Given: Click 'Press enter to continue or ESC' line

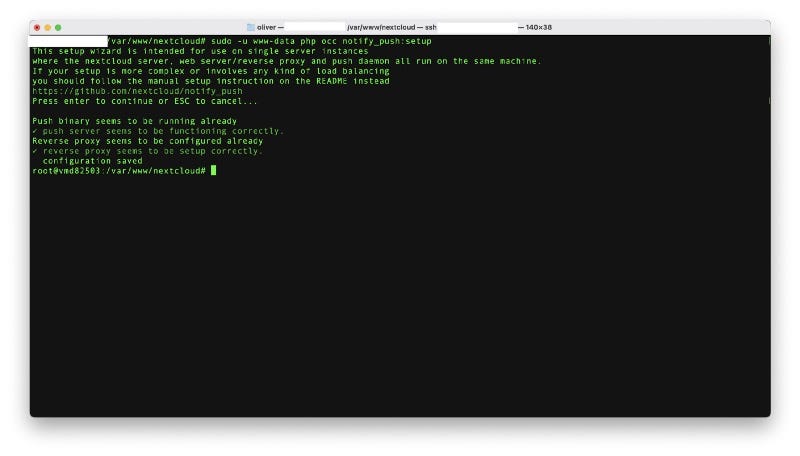Looking at the screenshot, I should 145,101.
